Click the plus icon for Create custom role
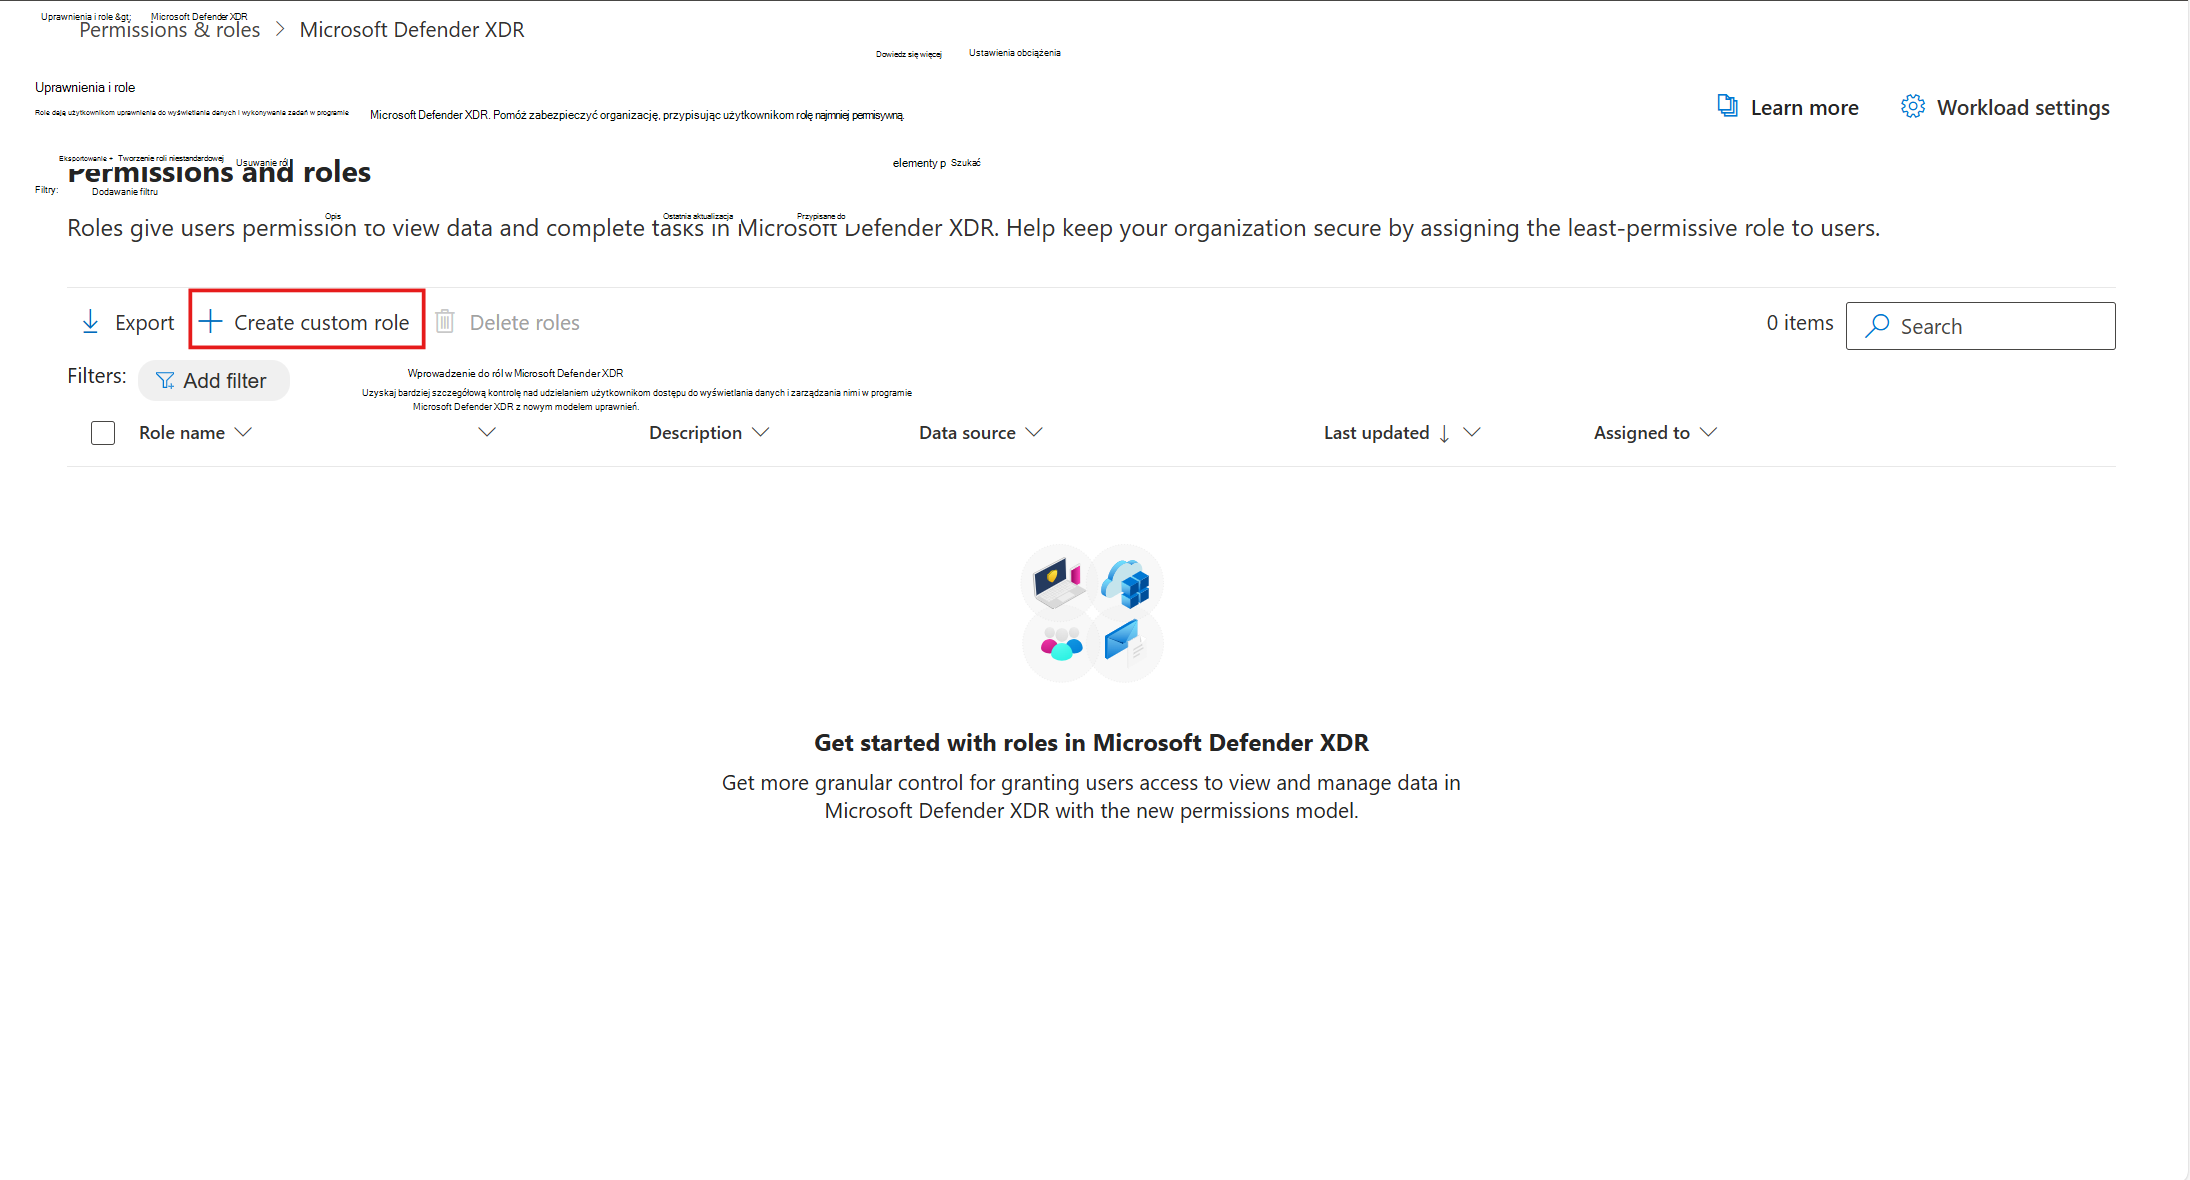Viewport: 2190px width, 1180px height. click(210, 322)
